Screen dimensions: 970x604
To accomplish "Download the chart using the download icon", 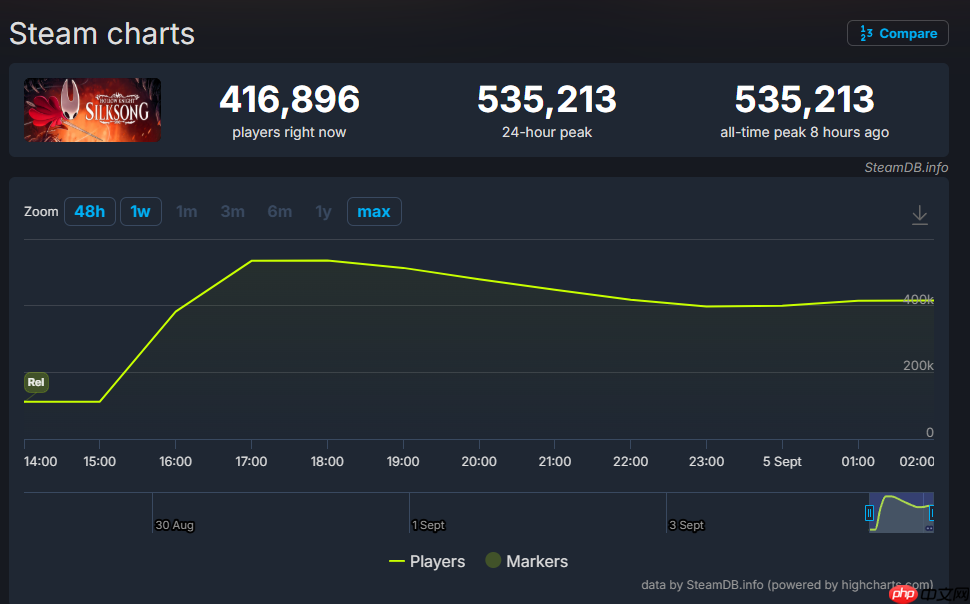I will click(x=920, y=215).
